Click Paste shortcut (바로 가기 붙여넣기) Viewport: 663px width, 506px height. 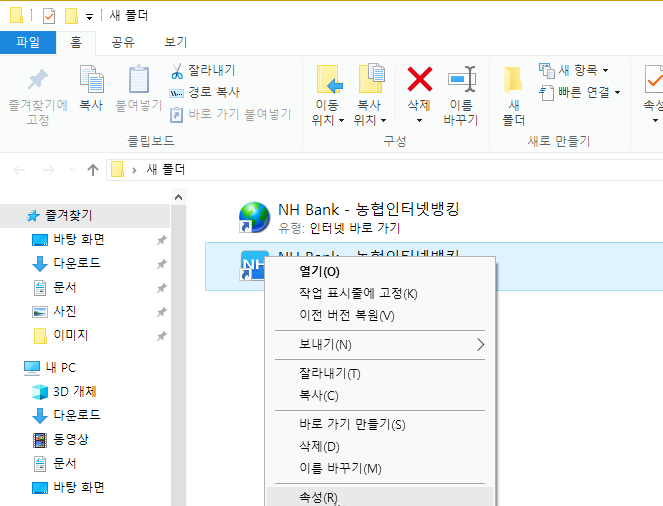(x=230, y=114)
